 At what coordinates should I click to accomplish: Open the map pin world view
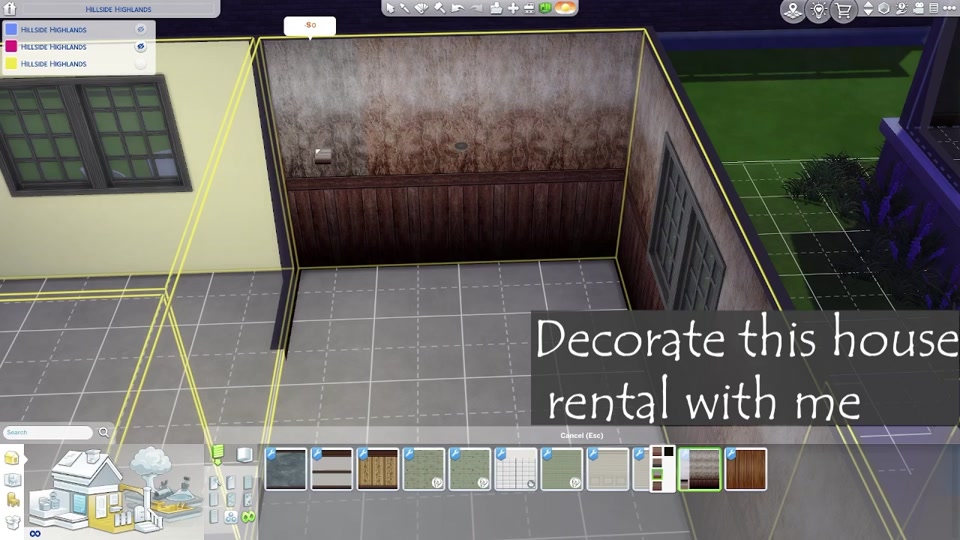pos(793,10)
